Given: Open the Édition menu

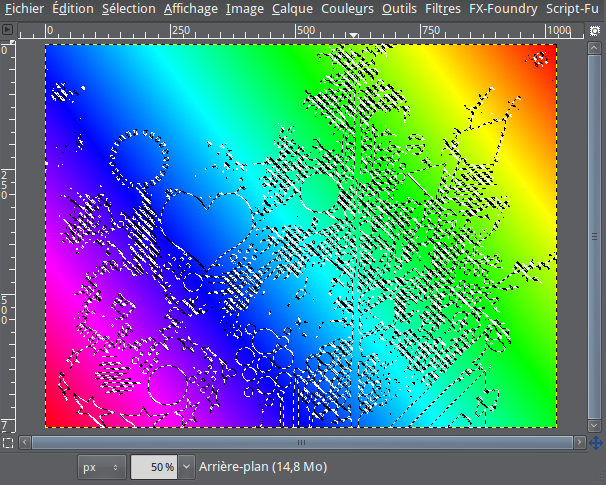Looking at the screenshot, I should pos(72,9).
